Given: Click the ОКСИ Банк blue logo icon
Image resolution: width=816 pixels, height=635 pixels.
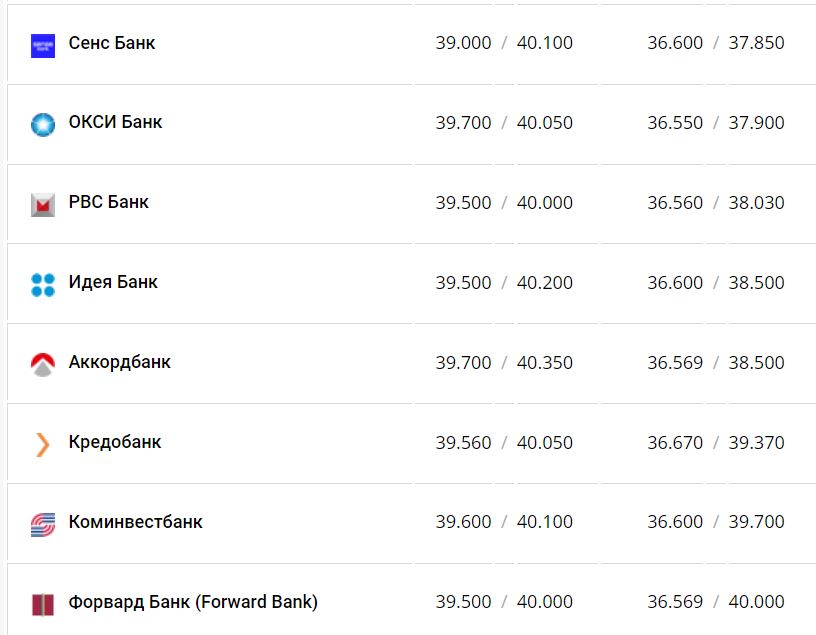Looking at the screenshot, I should point(43,124).
